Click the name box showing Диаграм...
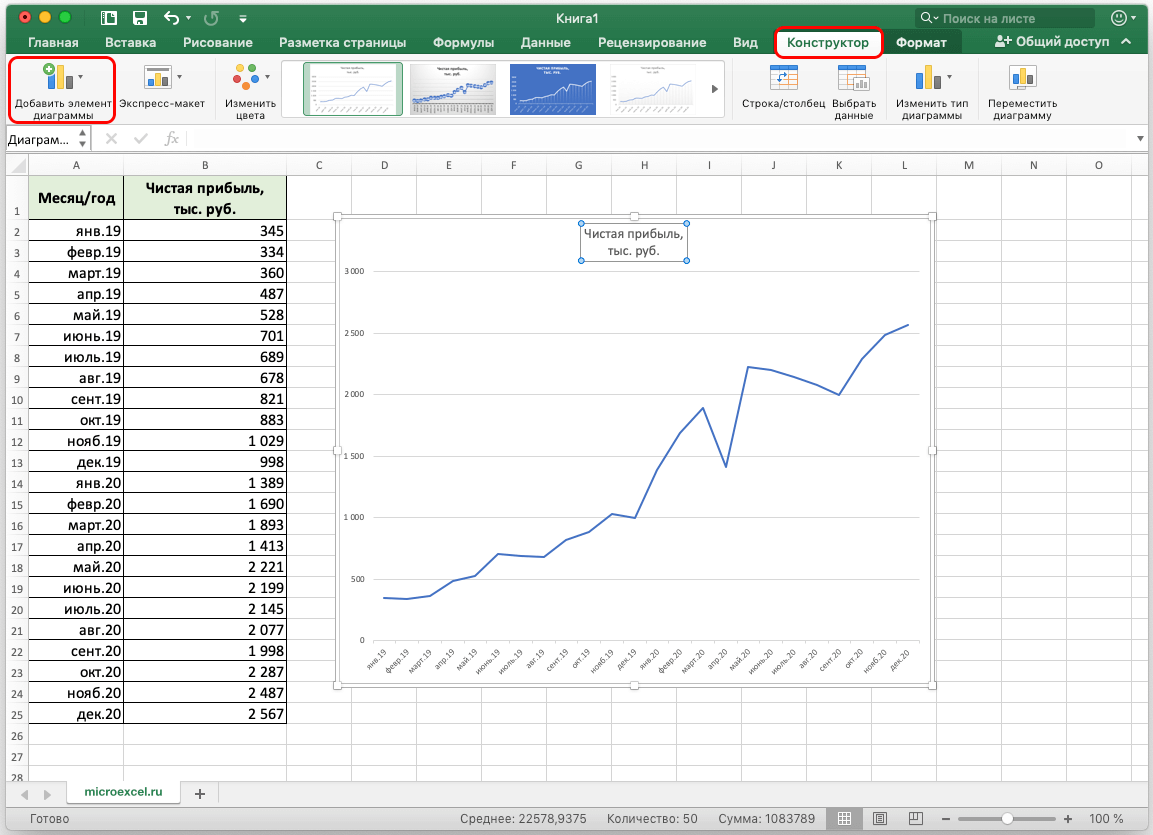The width and height of the screenshot is (1153, 835). [40, 139]
